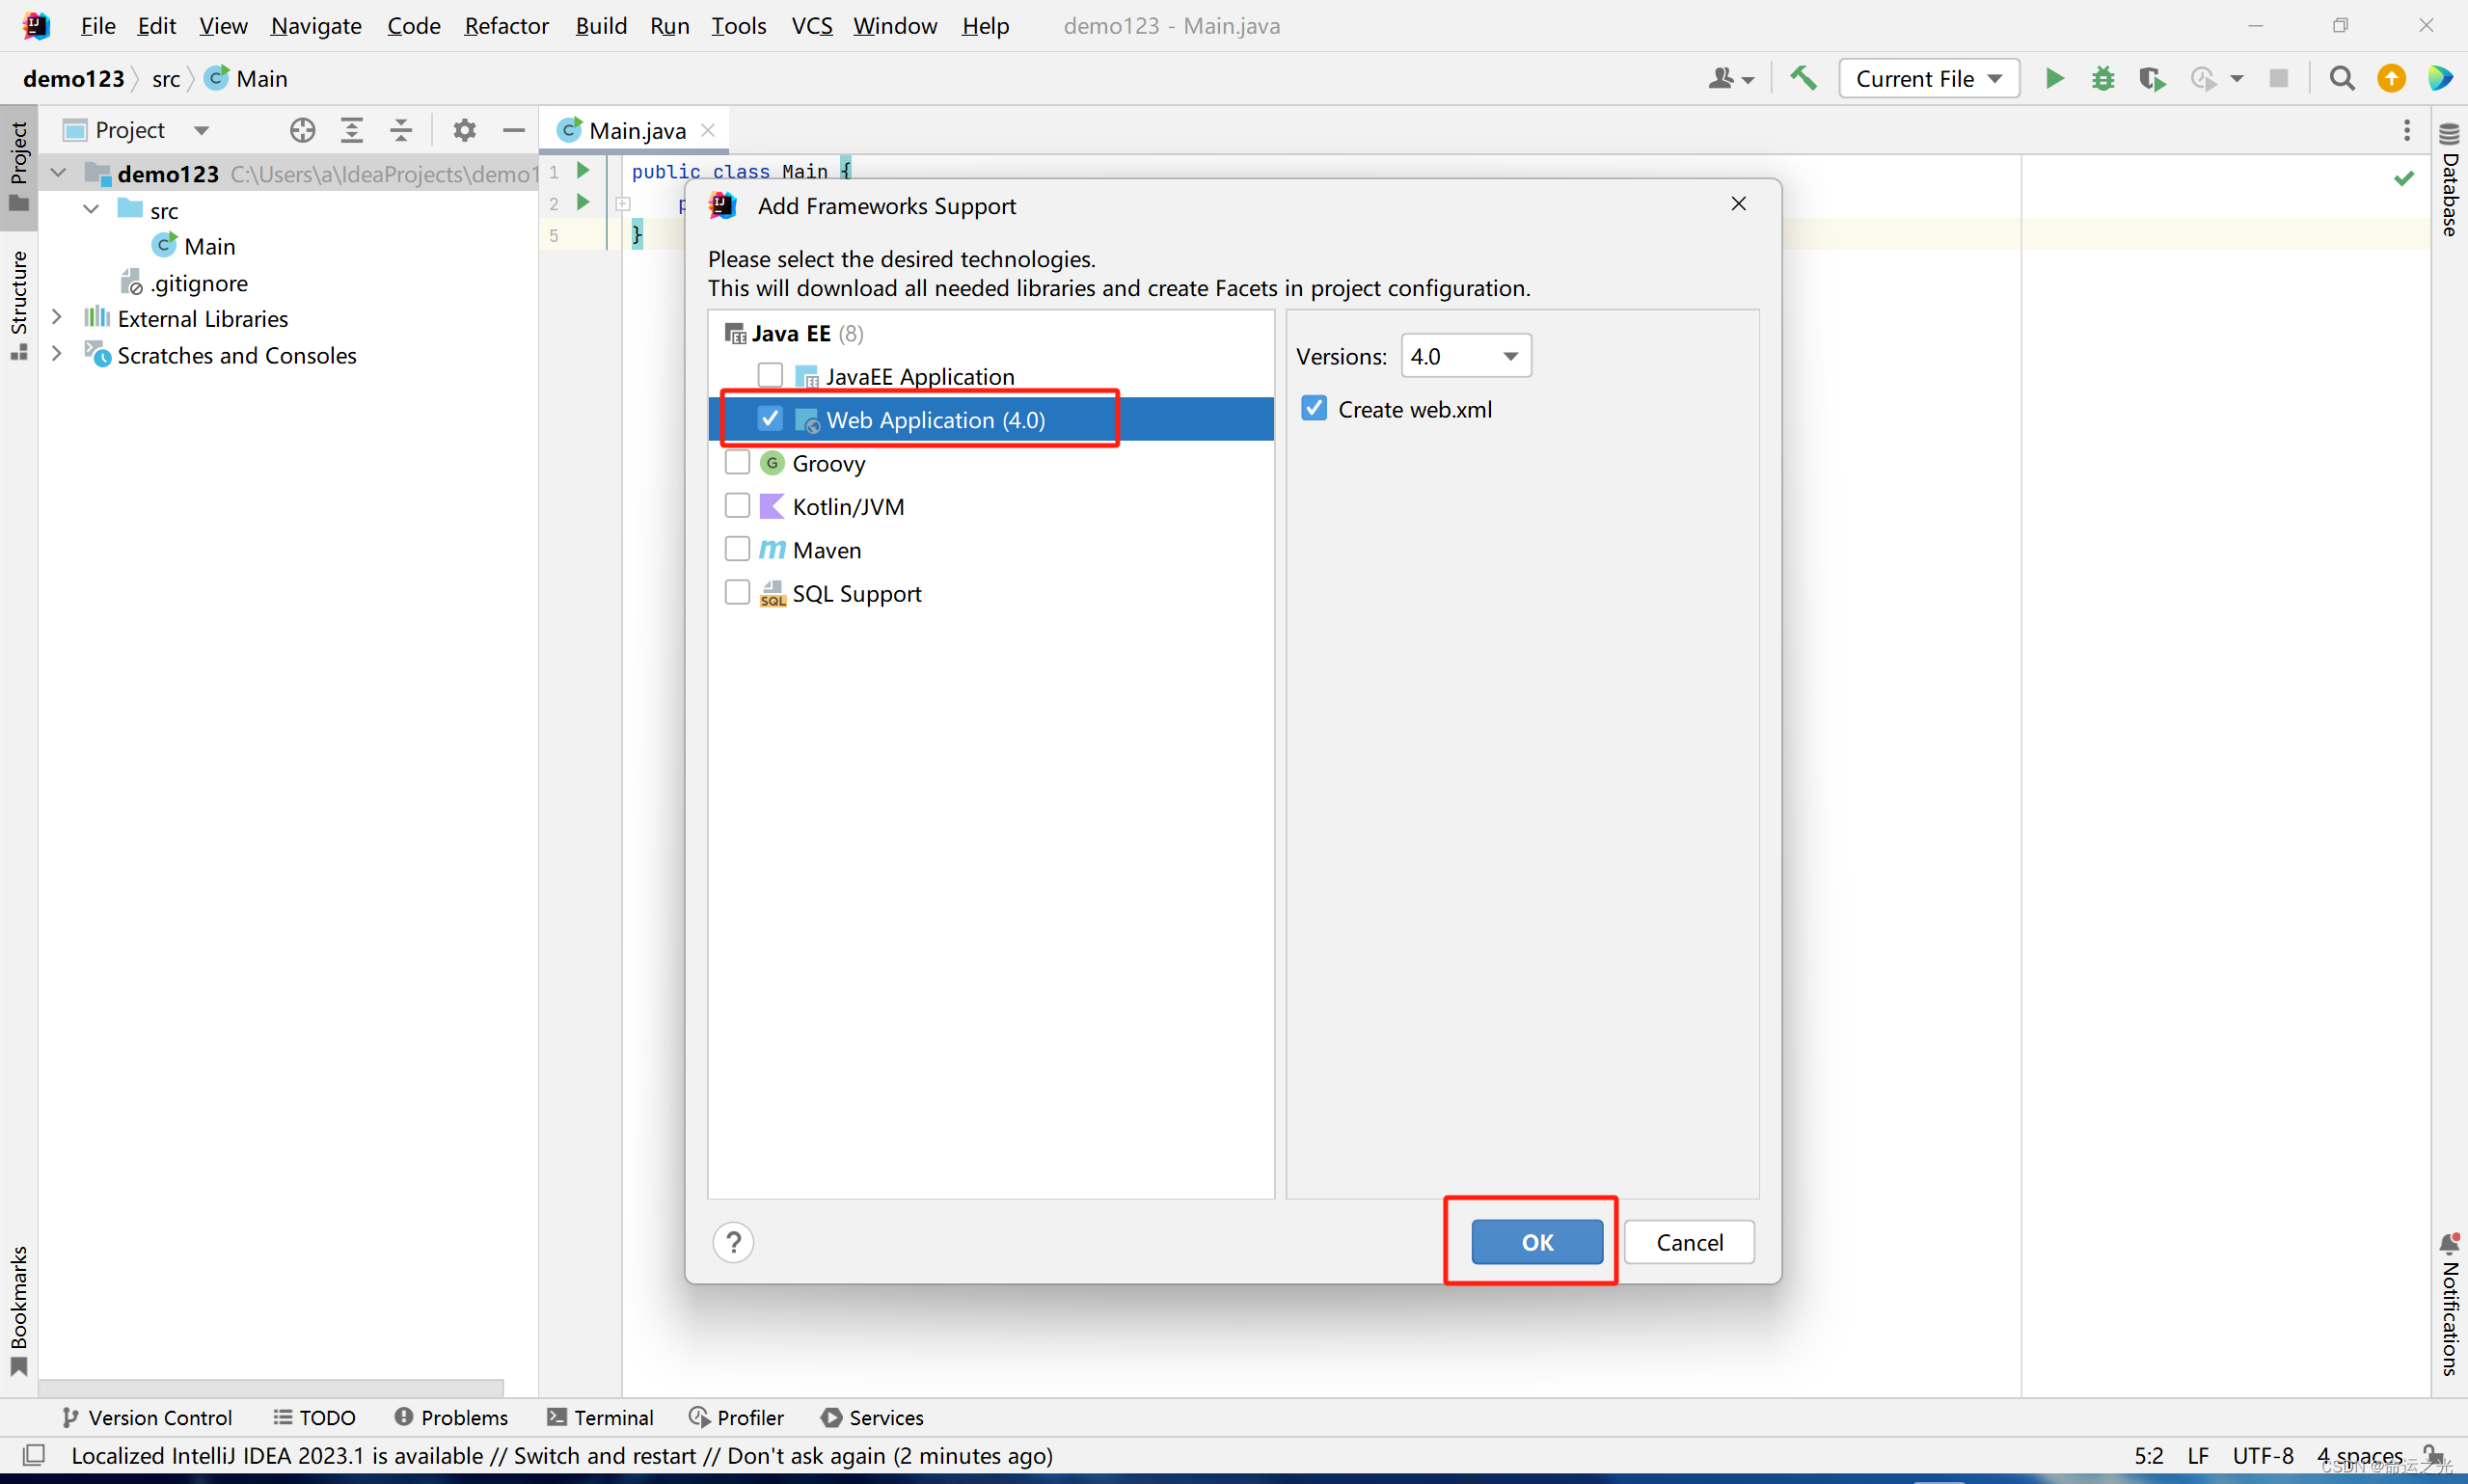Click the VCS menu item
This screenshot has width=2468, height=1484.
click(x=809, y=25)
